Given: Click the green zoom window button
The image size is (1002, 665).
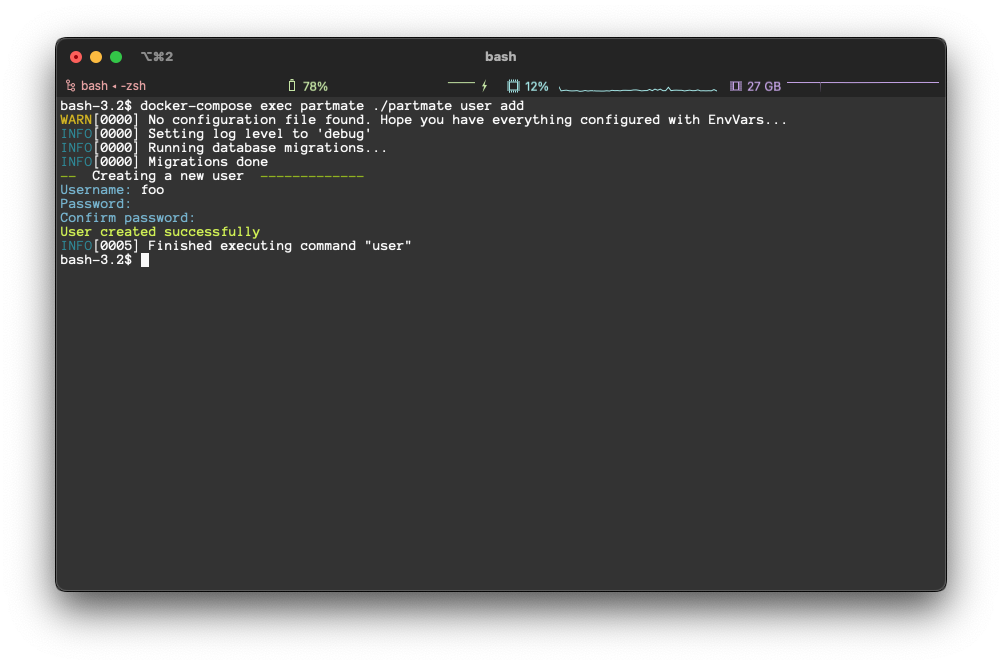Looking at the screenshot, I should (x=116, y=57).
